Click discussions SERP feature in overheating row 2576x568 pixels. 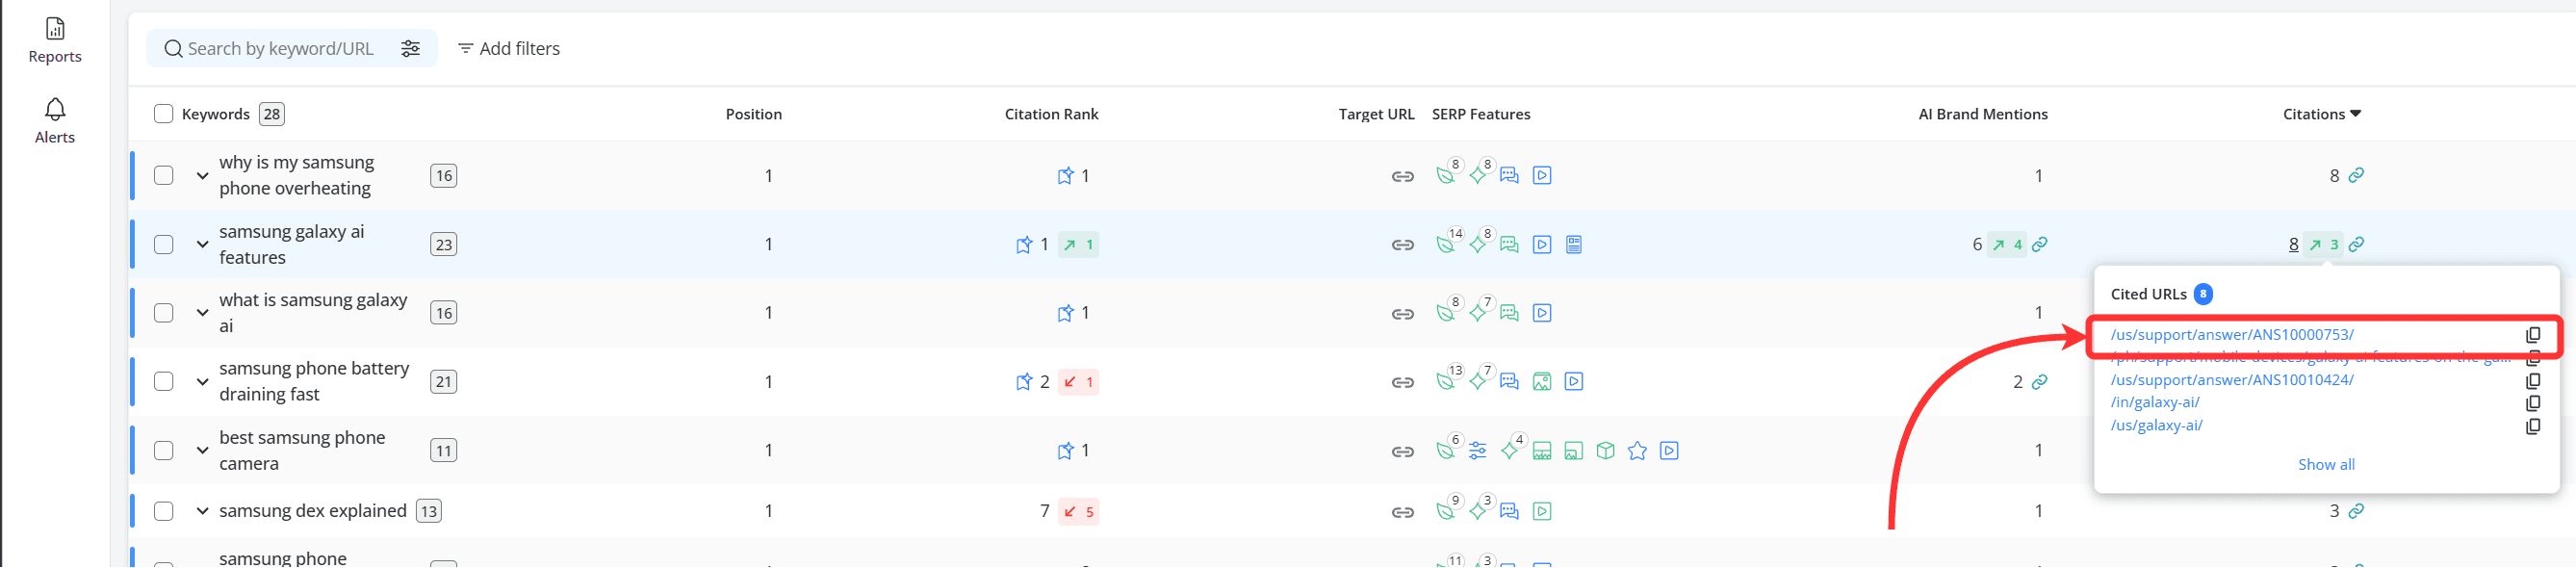tap(1508, 176)
